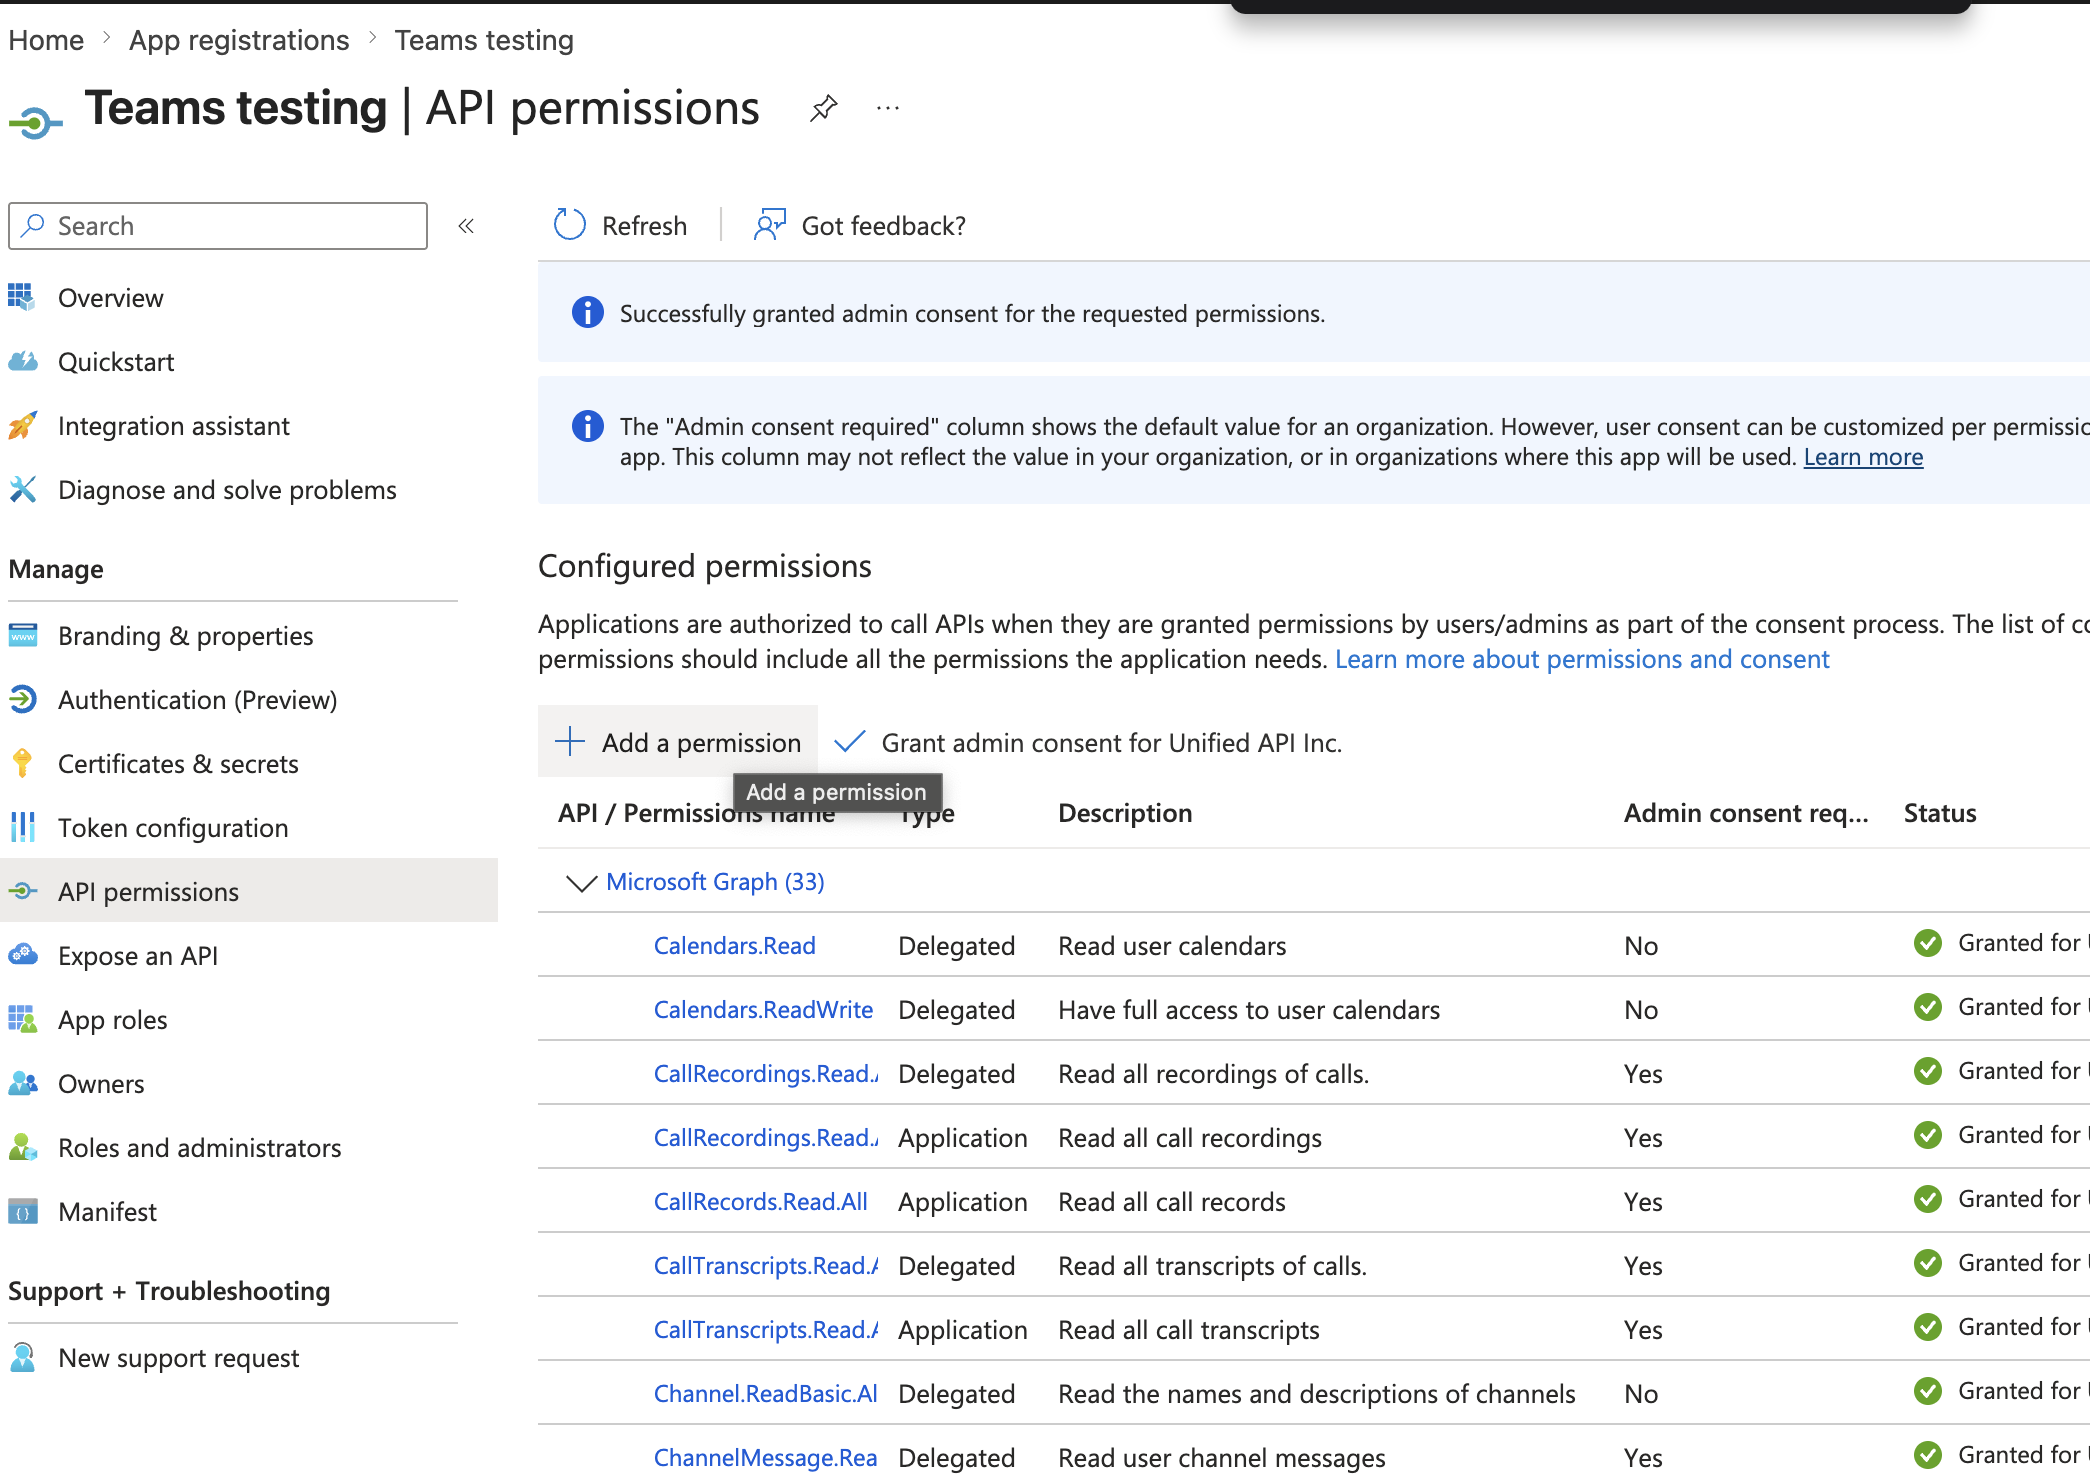Screen dimensions: 2090x1480
Task: Open Quickstart in the sidebar menu
Action: pyautogui.click(x=116, y=362)
